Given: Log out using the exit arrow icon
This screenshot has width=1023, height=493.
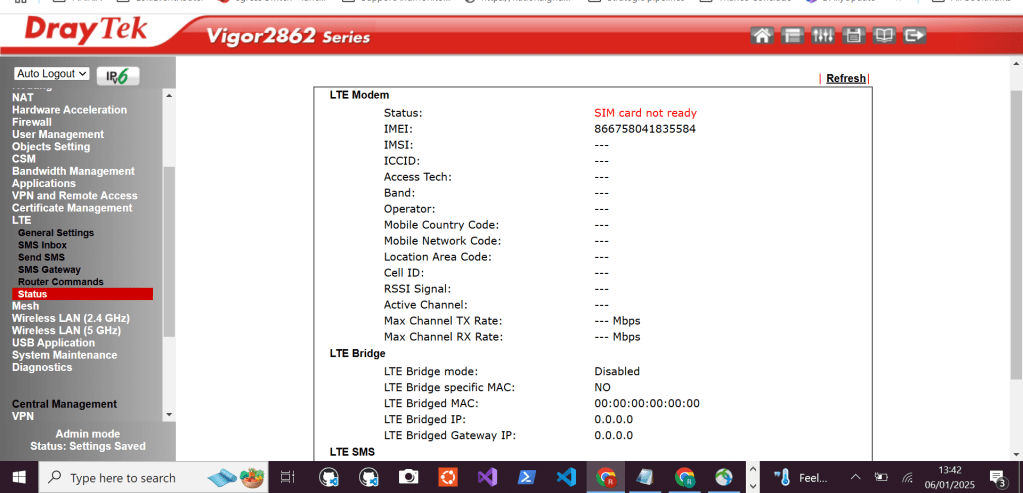Looking at the screenshot, I should tap(915, 35).
